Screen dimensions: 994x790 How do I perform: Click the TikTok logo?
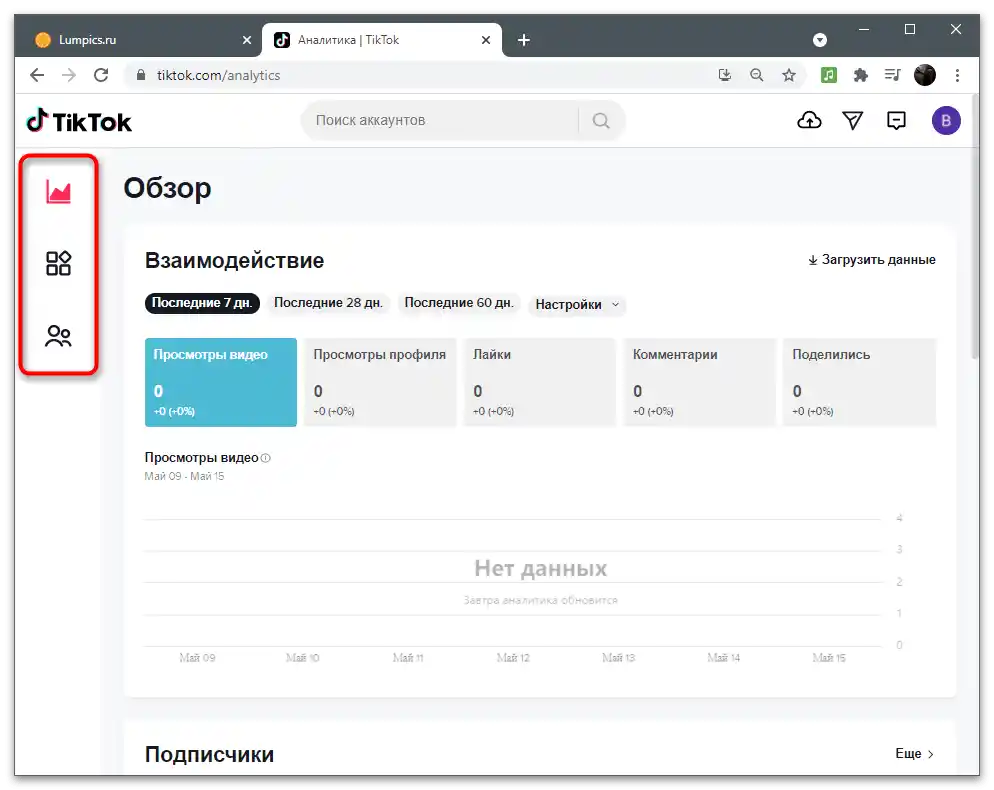click(79, 120)
